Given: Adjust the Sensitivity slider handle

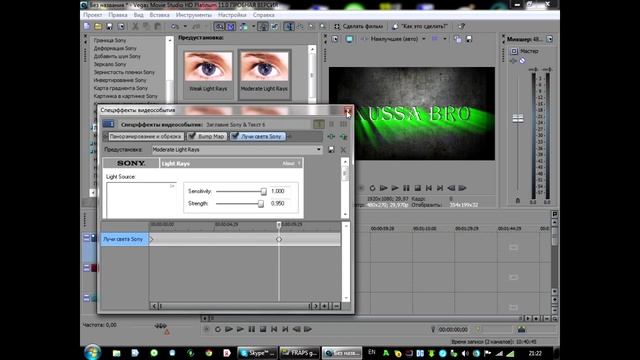Looking at the screenshot, I should tap(264, 191).
